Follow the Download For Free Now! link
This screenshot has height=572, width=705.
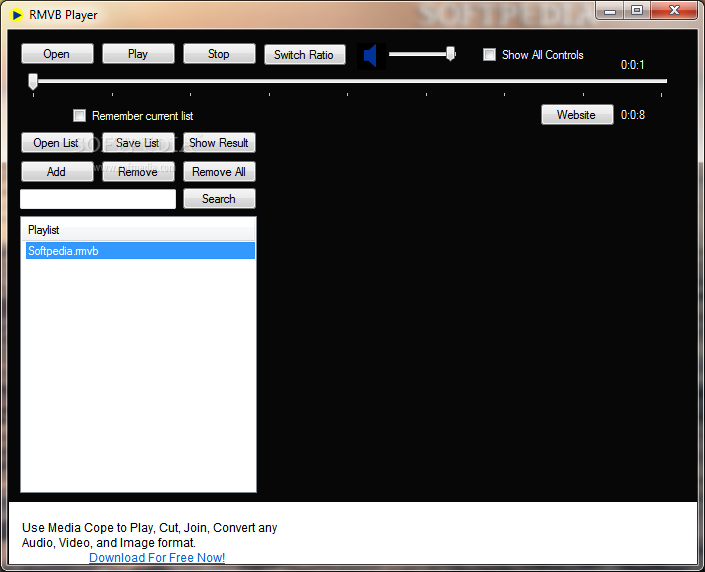pos(157,558)
